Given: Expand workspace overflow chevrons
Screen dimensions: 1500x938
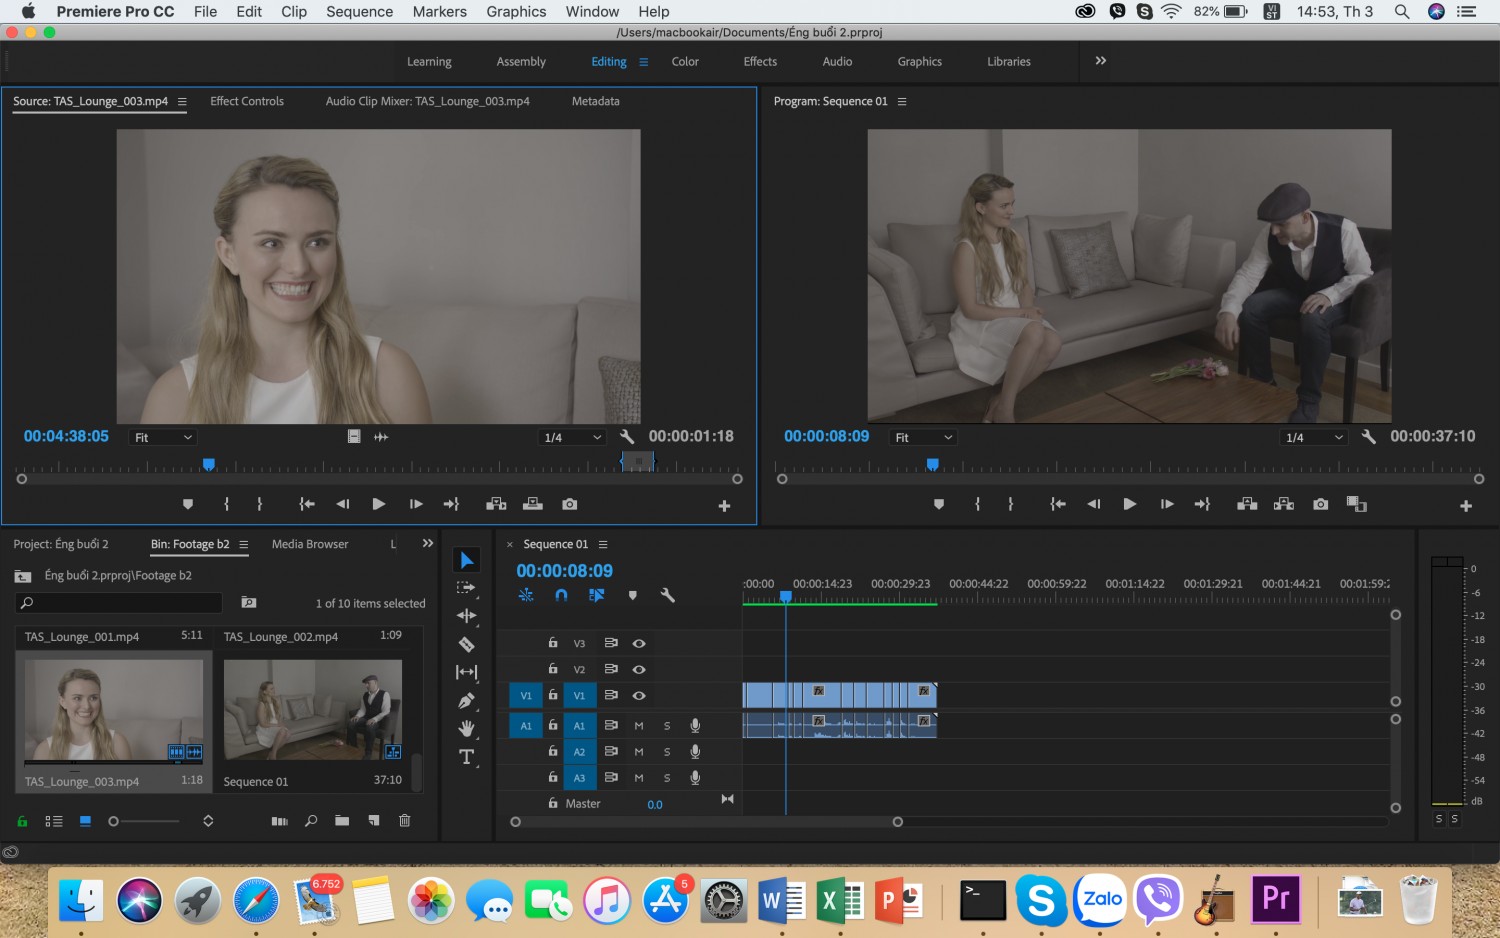Looking at the screenshot, I should [x=1101, y=61].
